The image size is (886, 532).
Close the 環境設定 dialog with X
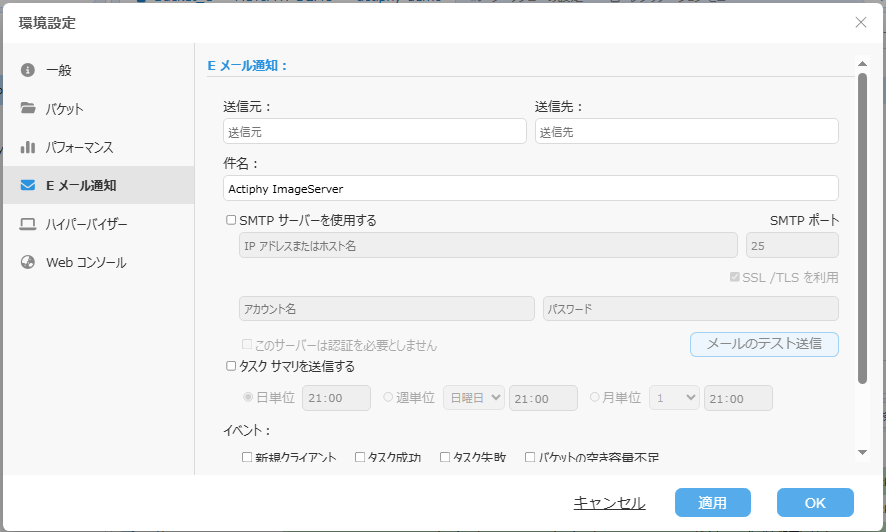pyautogui.click(x=861, y=22)
